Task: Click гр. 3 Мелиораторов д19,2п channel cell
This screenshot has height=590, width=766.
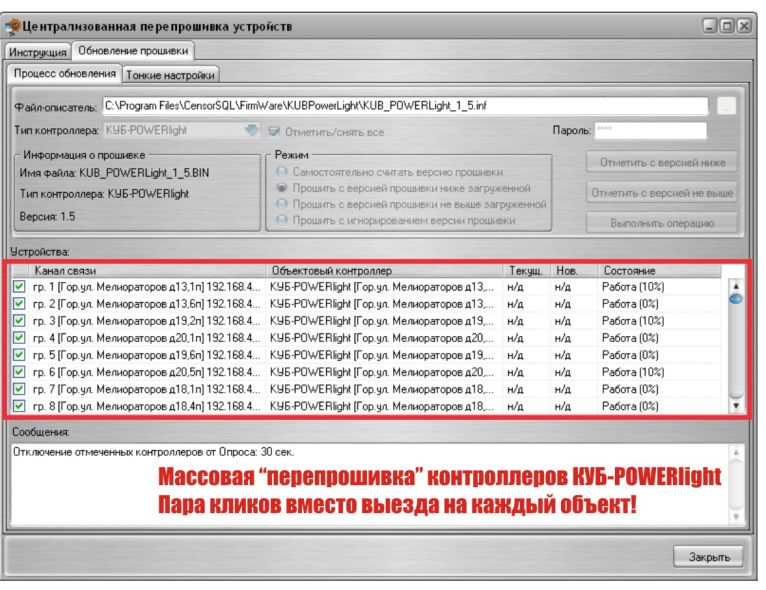Action: [x=147, y=321]
